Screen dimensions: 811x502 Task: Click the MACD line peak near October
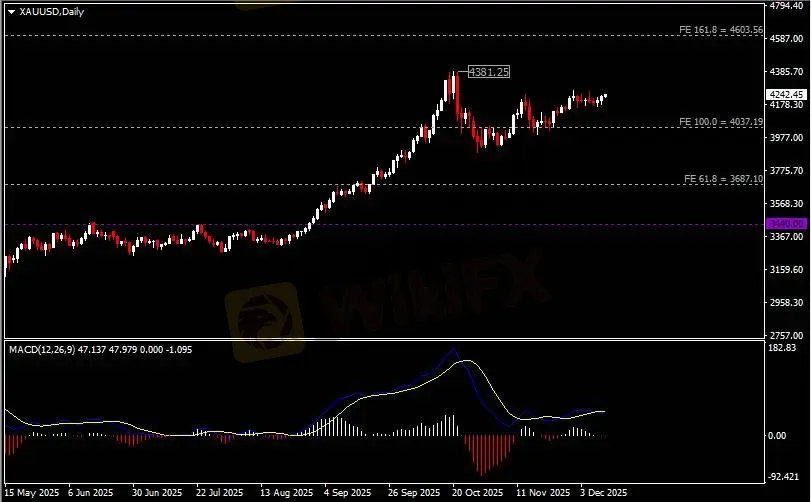(455, 351)
